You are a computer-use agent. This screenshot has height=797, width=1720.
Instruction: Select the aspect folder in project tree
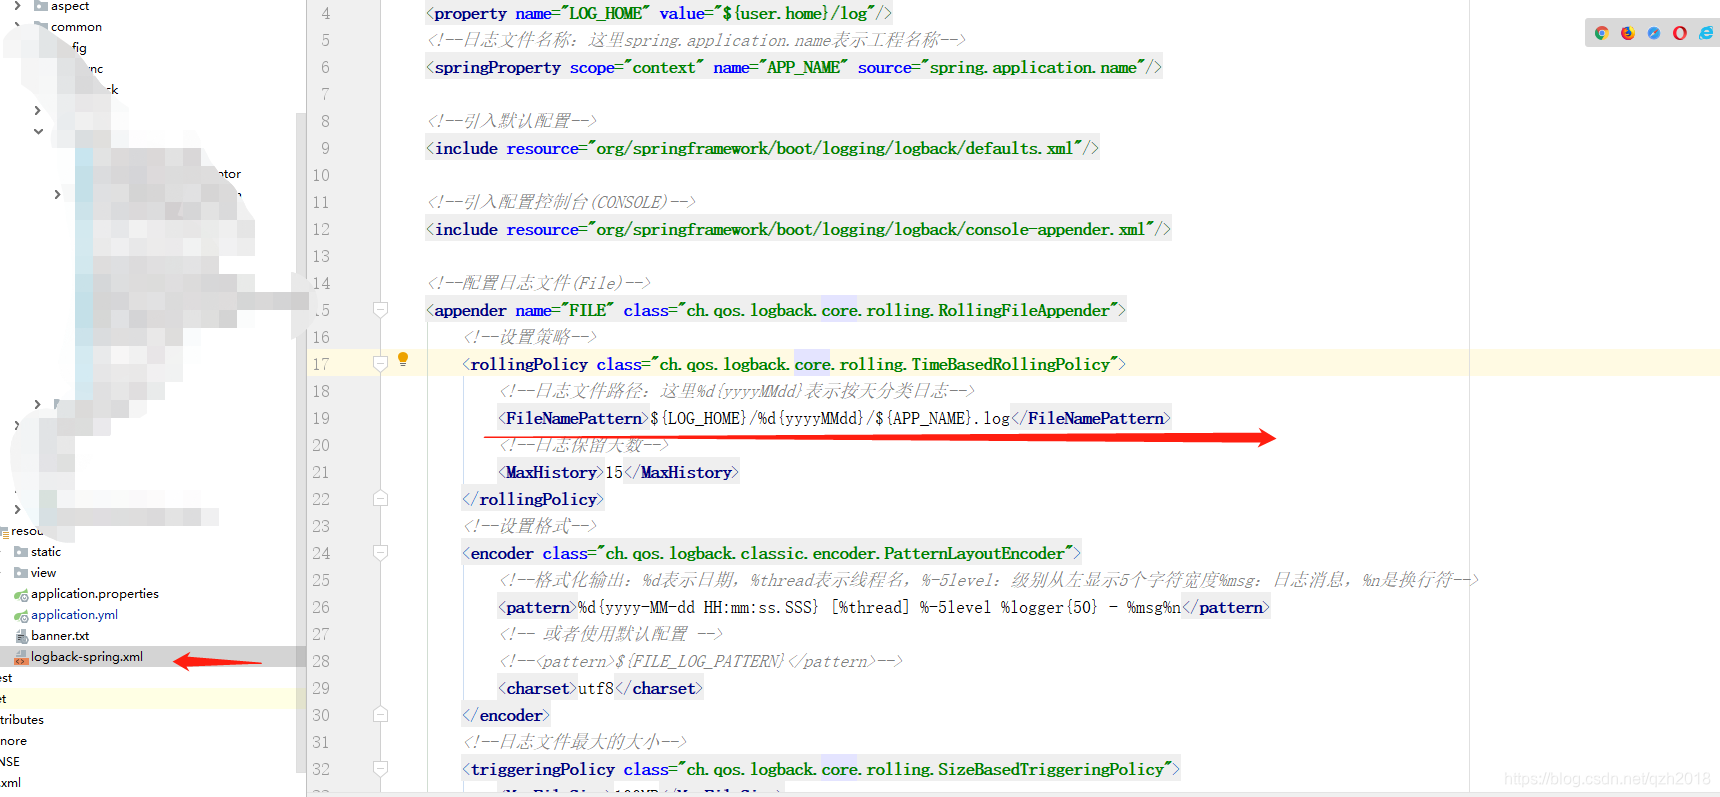tap(70, 6)
